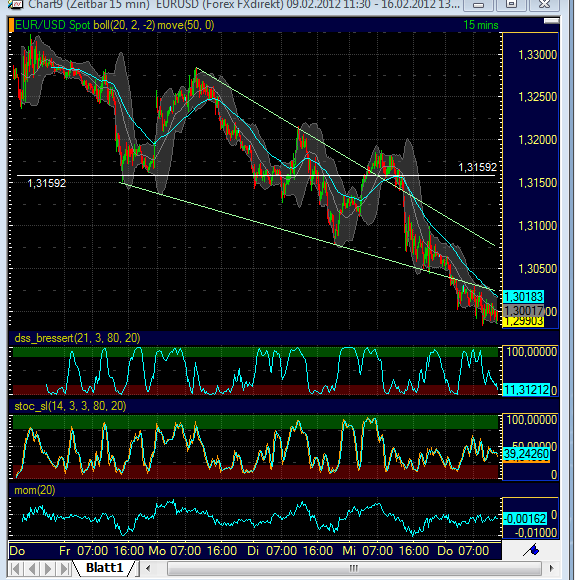The width and height of the screenshot is (575, 580).
Task: Go to previous sheet with navigation arrow
Action: 33,568
